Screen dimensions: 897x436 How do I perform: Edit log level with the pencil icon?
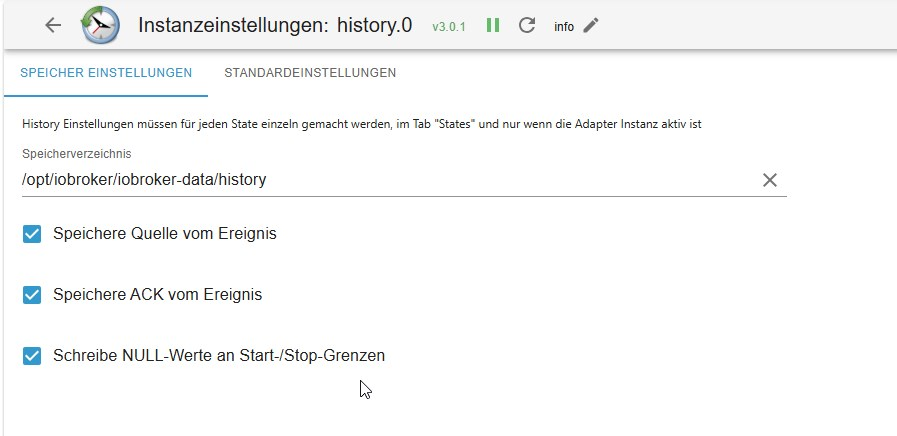tap(591, 26)
